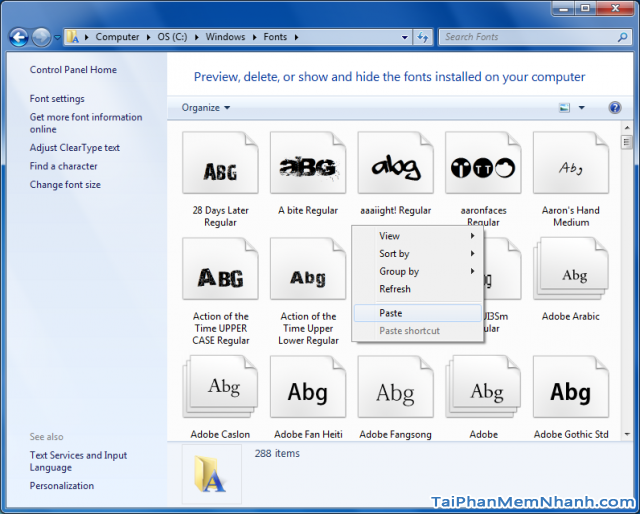
Task: Click the Fonts folder icon in address bar
Action: [73, 37]
